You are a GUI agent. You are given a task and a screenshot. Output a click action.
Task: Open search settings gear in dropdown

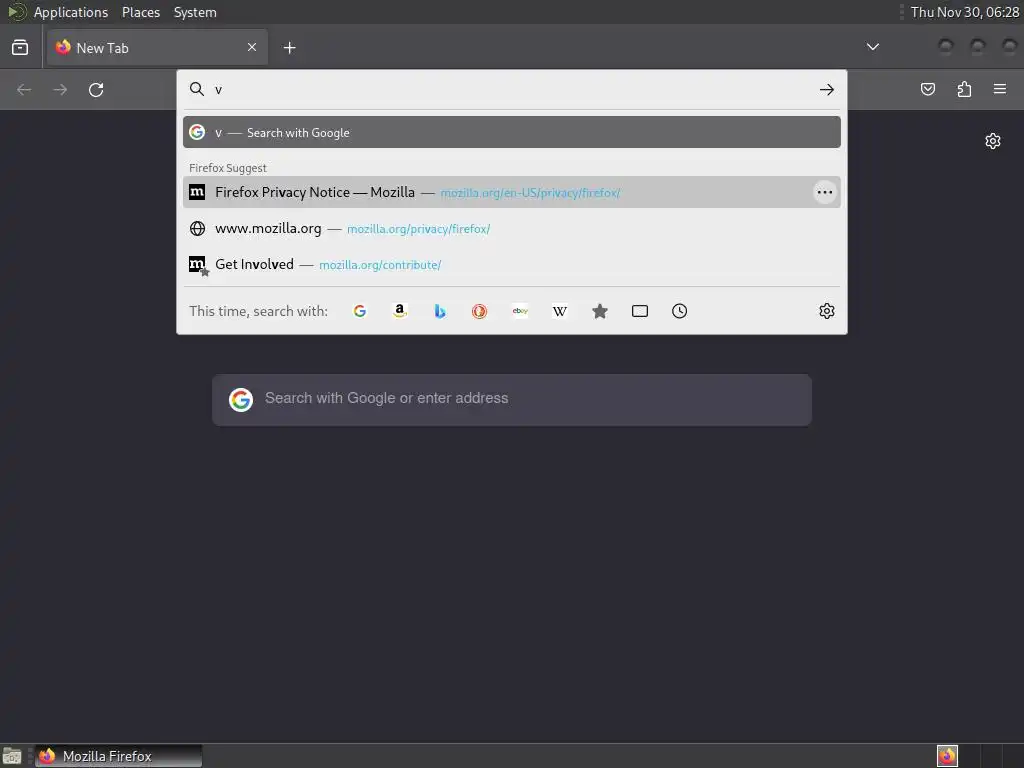(x=827, y=311)
